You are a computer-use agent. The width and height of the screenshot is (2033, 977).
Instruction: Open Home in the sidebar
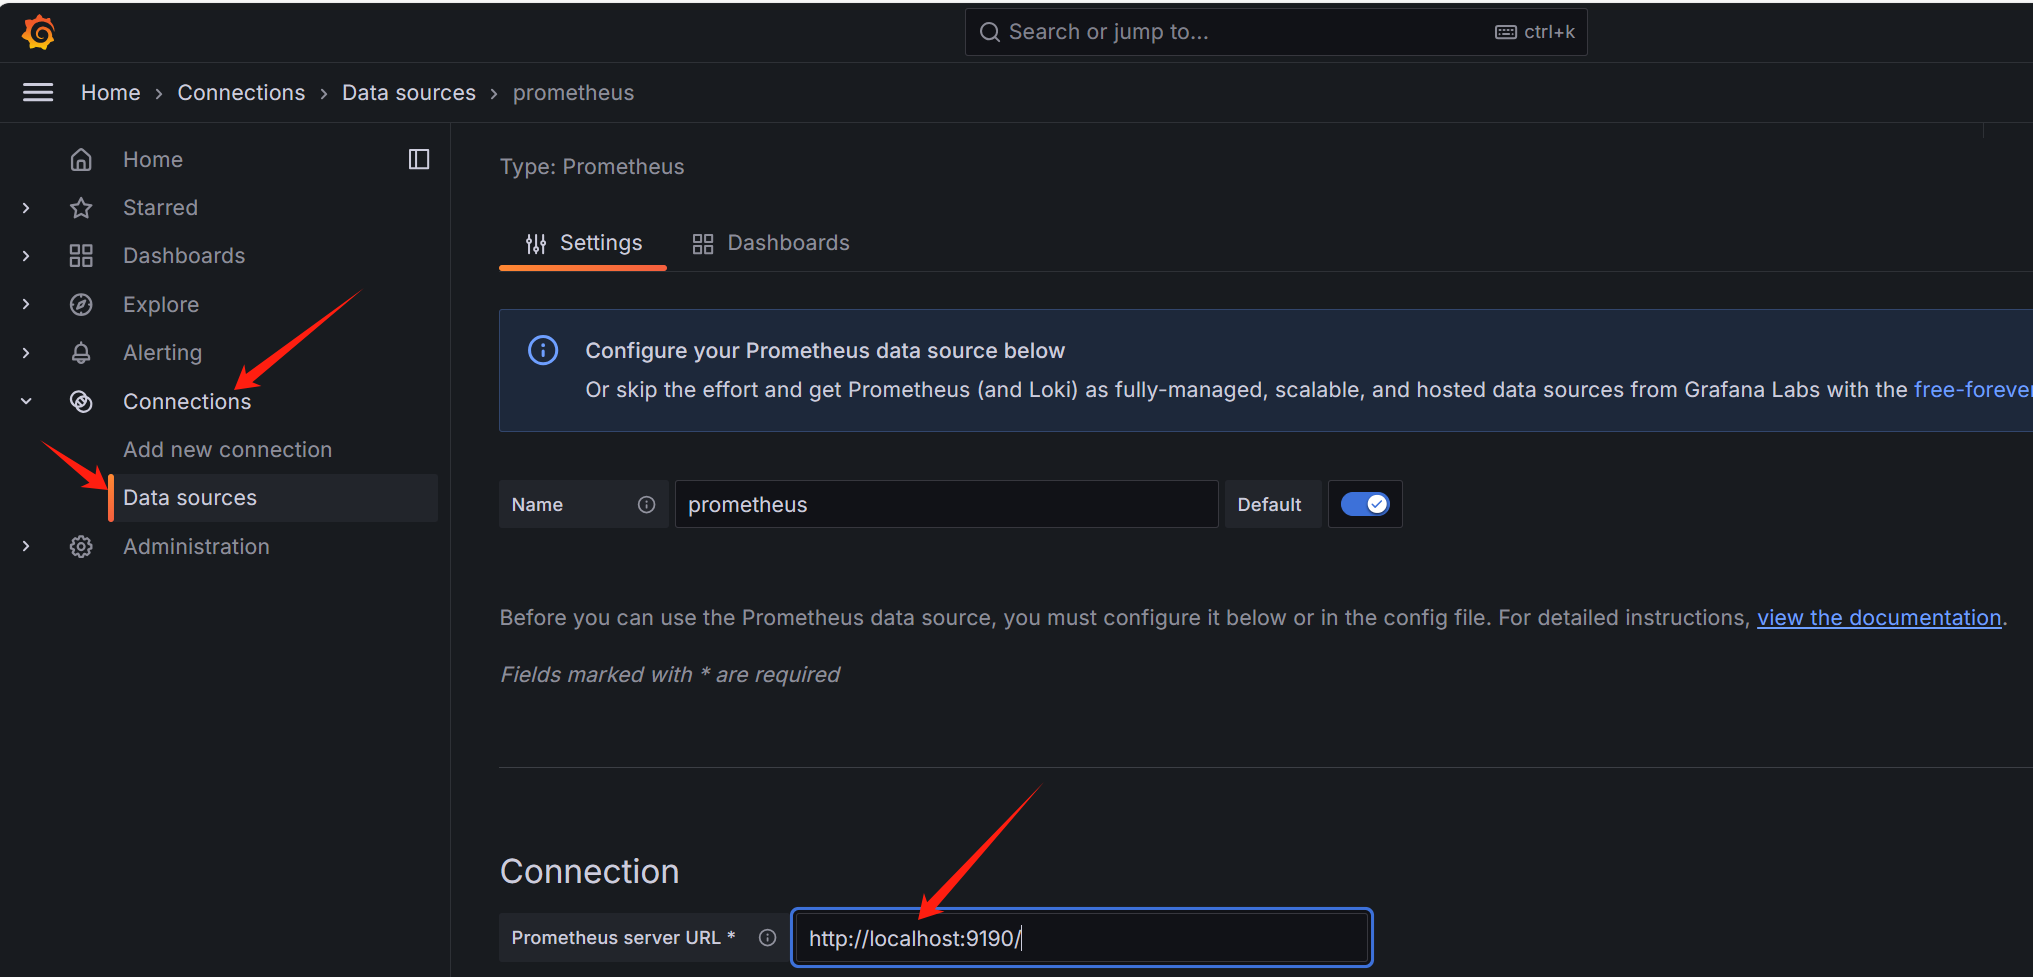pyautogui.click(x=153, y=160)
